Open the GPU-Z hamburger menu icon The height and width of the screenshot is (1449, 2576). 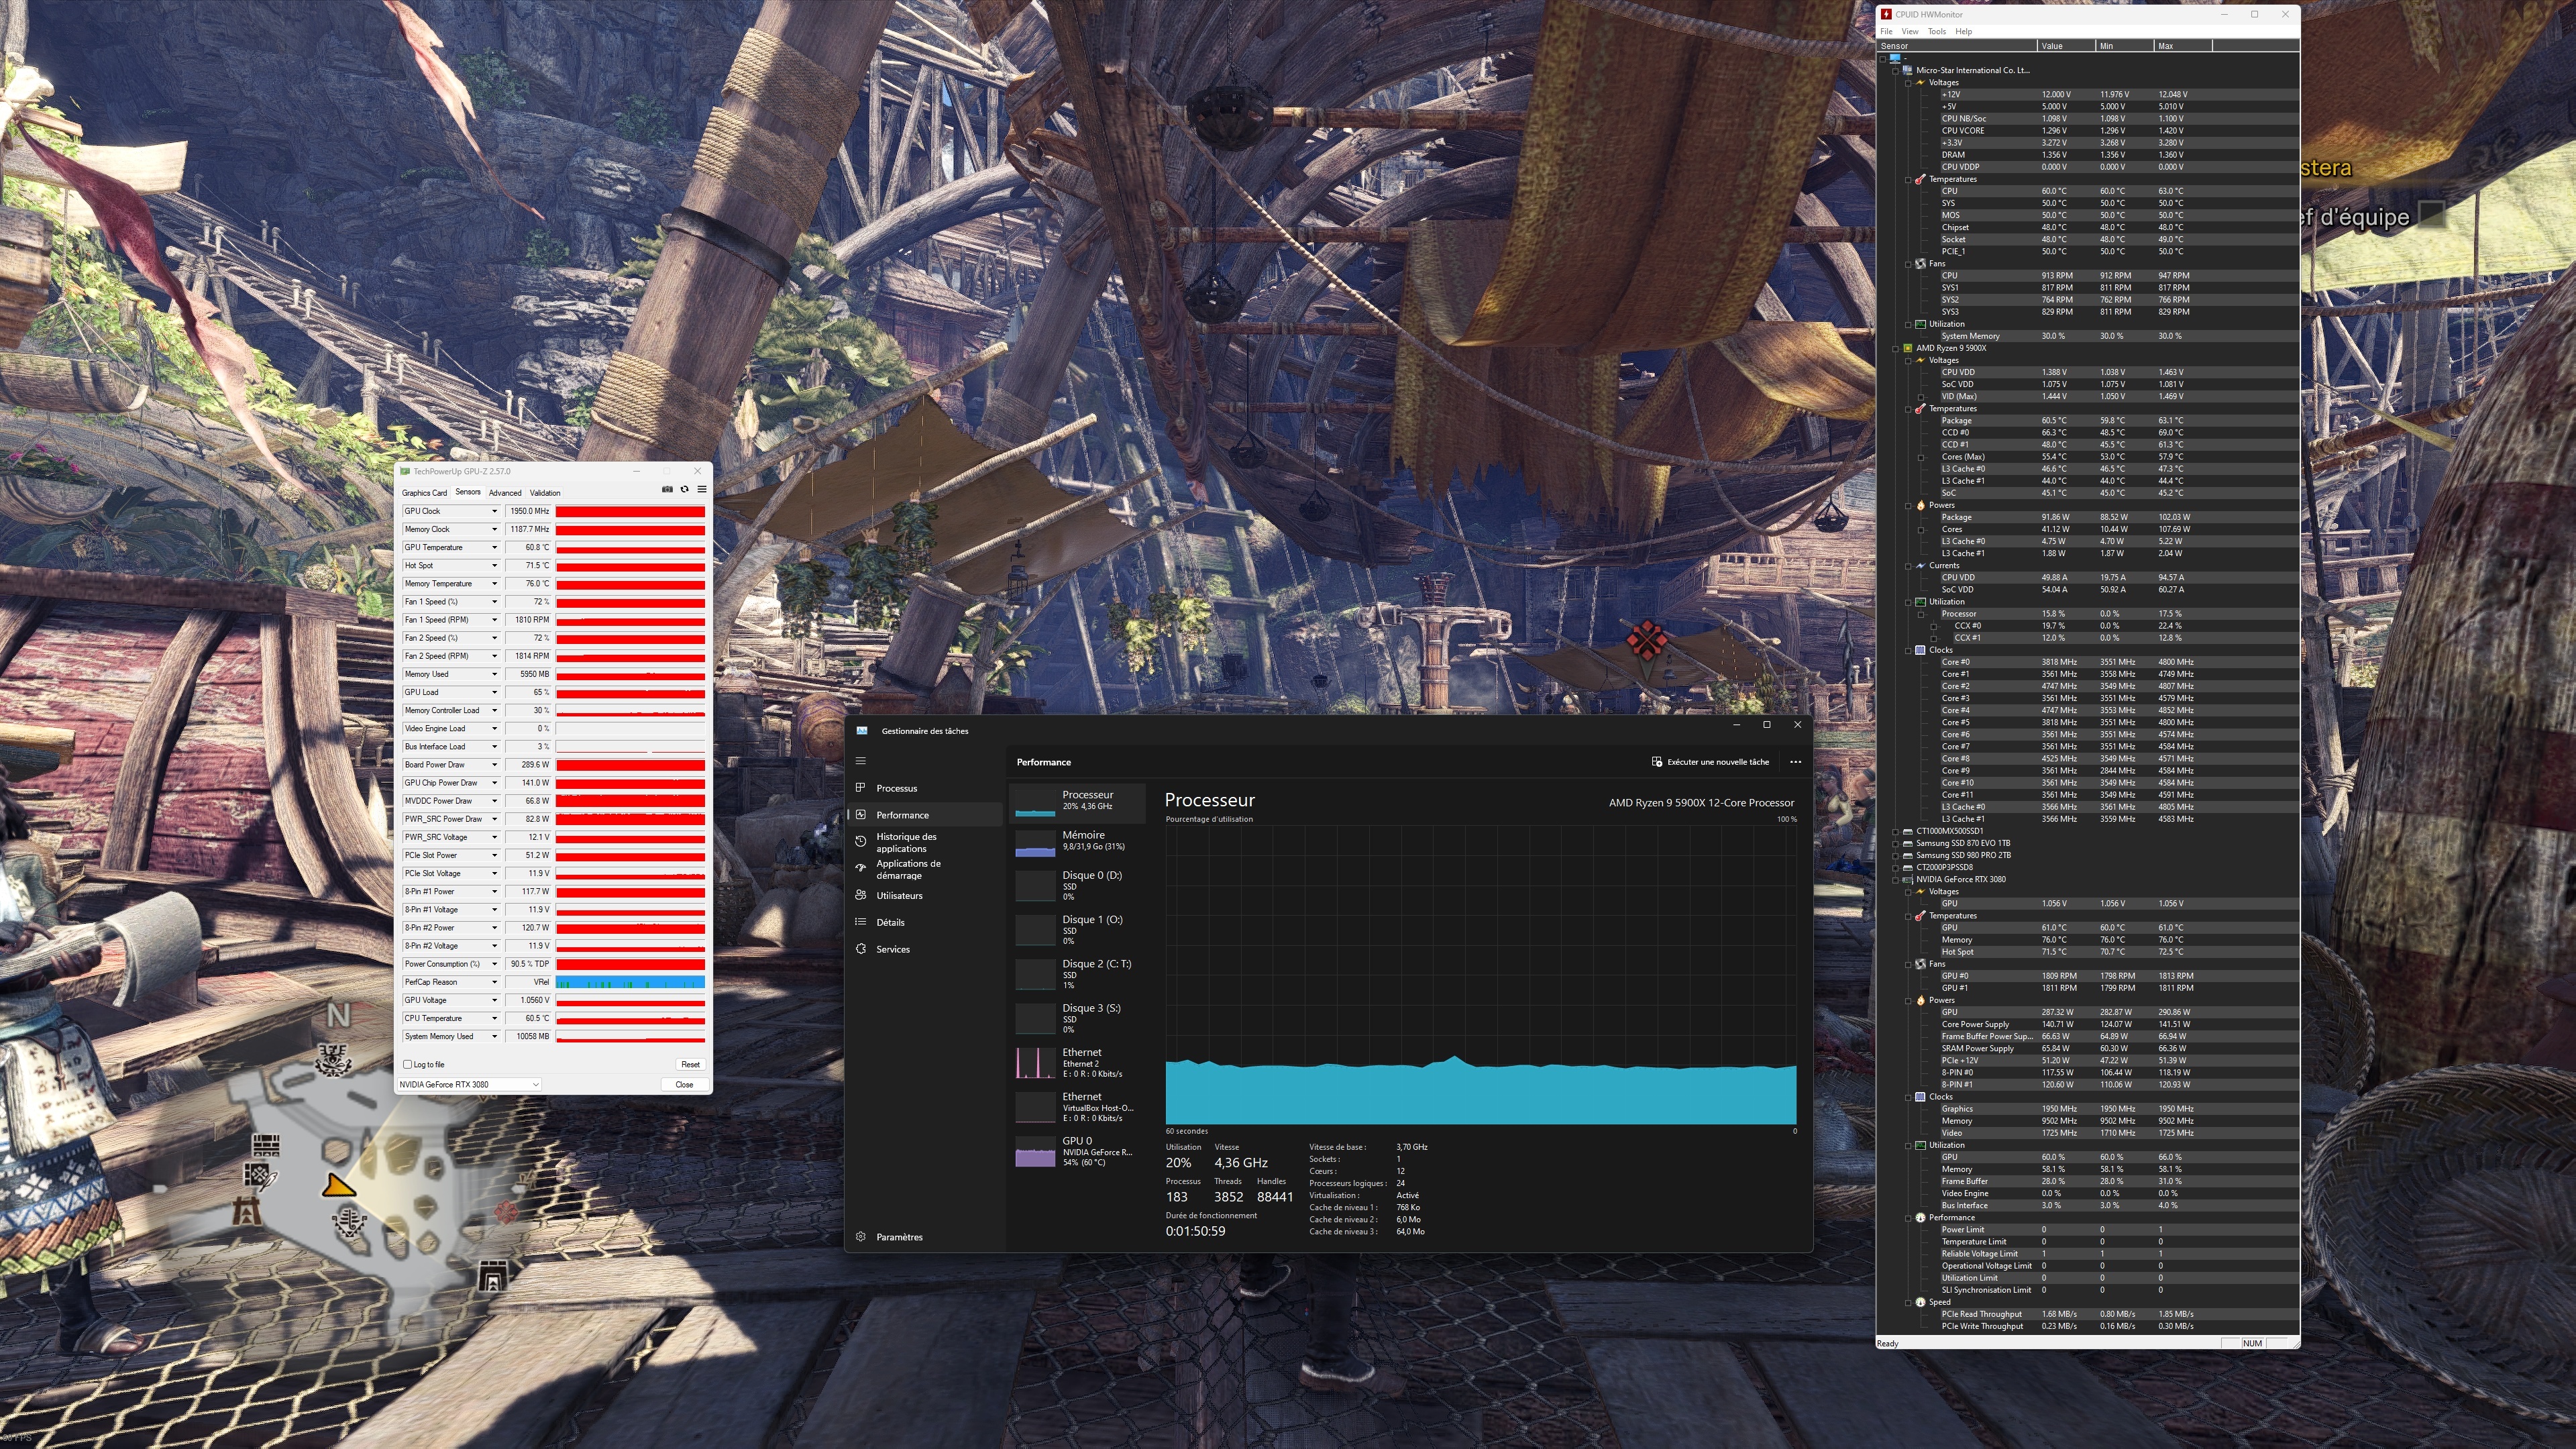click(702, 490)
